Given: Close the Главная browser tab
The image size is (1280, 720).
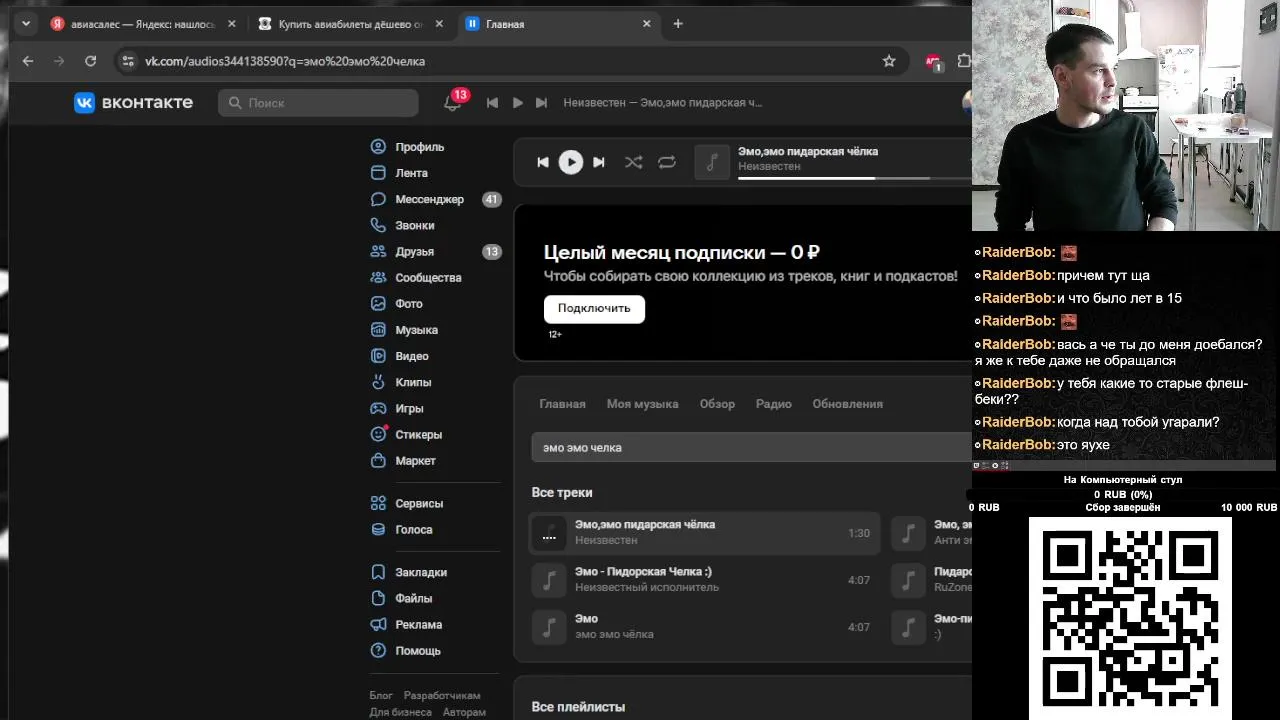Looking at the screenshot, I should click(x=646, y=24).
